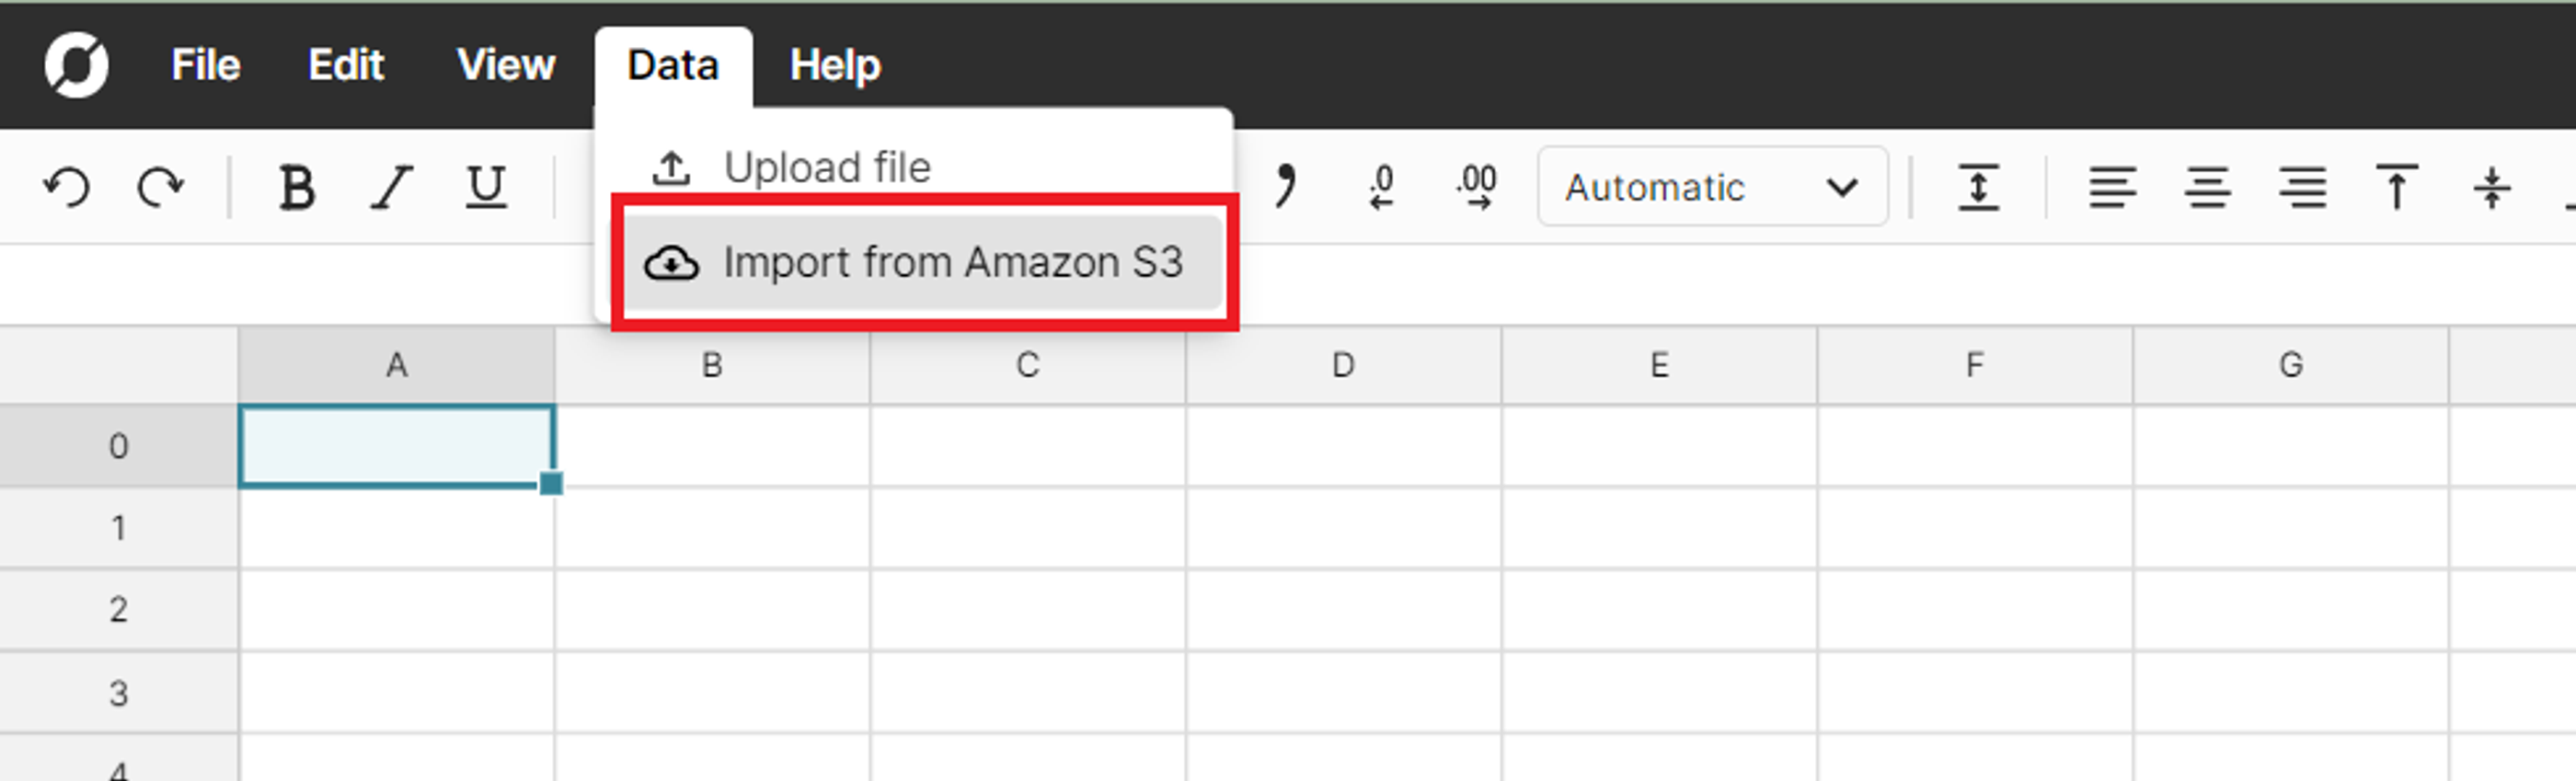2576x781 pixels.
Task: Redo the last action
Action: 160,185
